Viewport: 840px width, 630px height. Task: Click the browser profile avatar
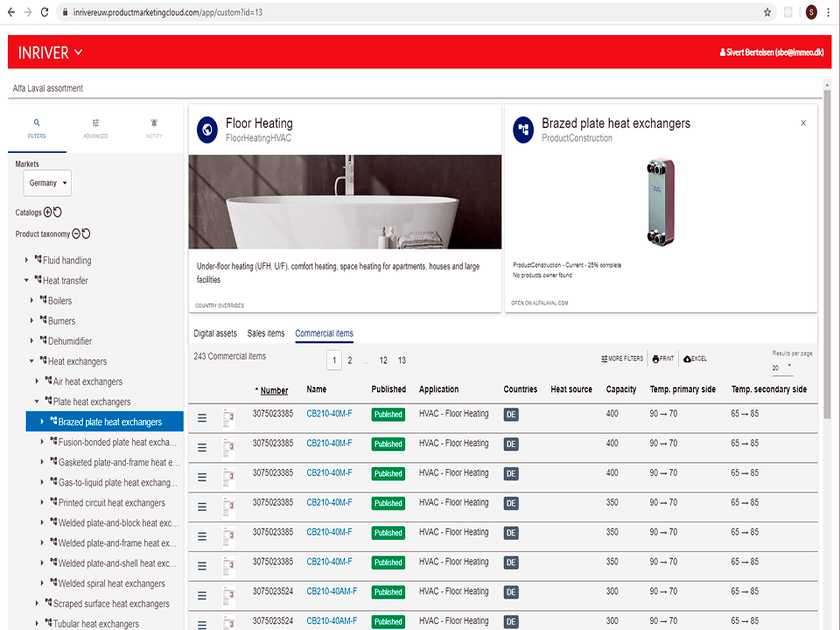[811, 12]
